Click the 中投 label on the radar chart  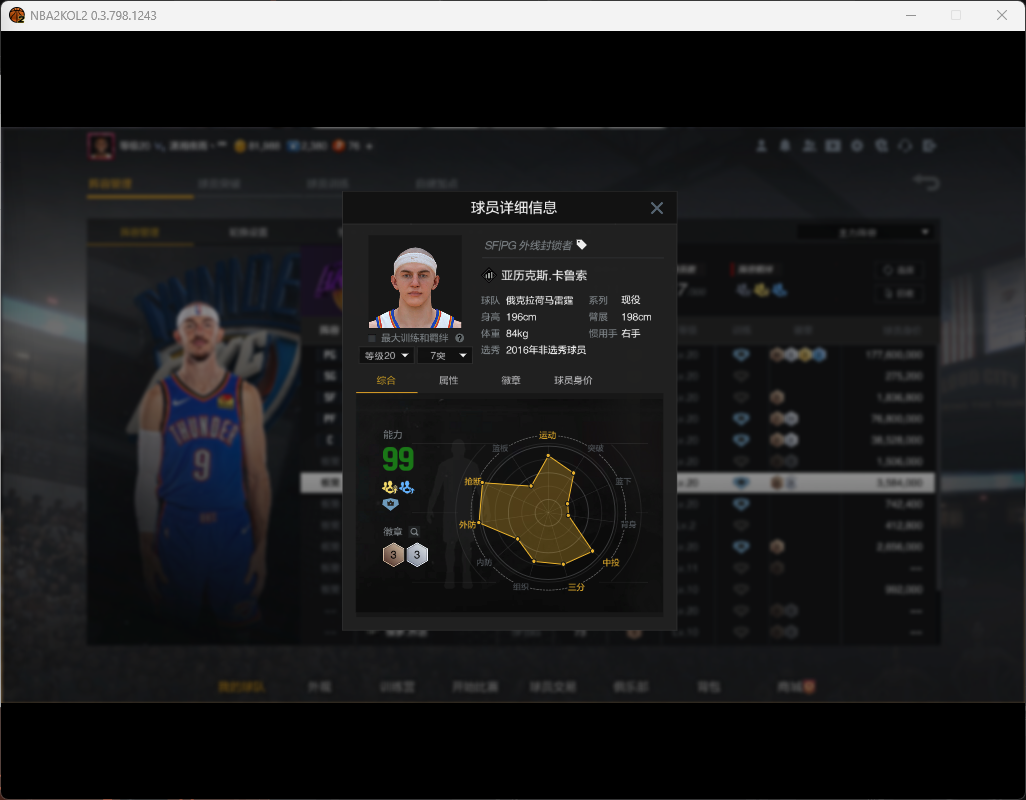coord(611,563)
